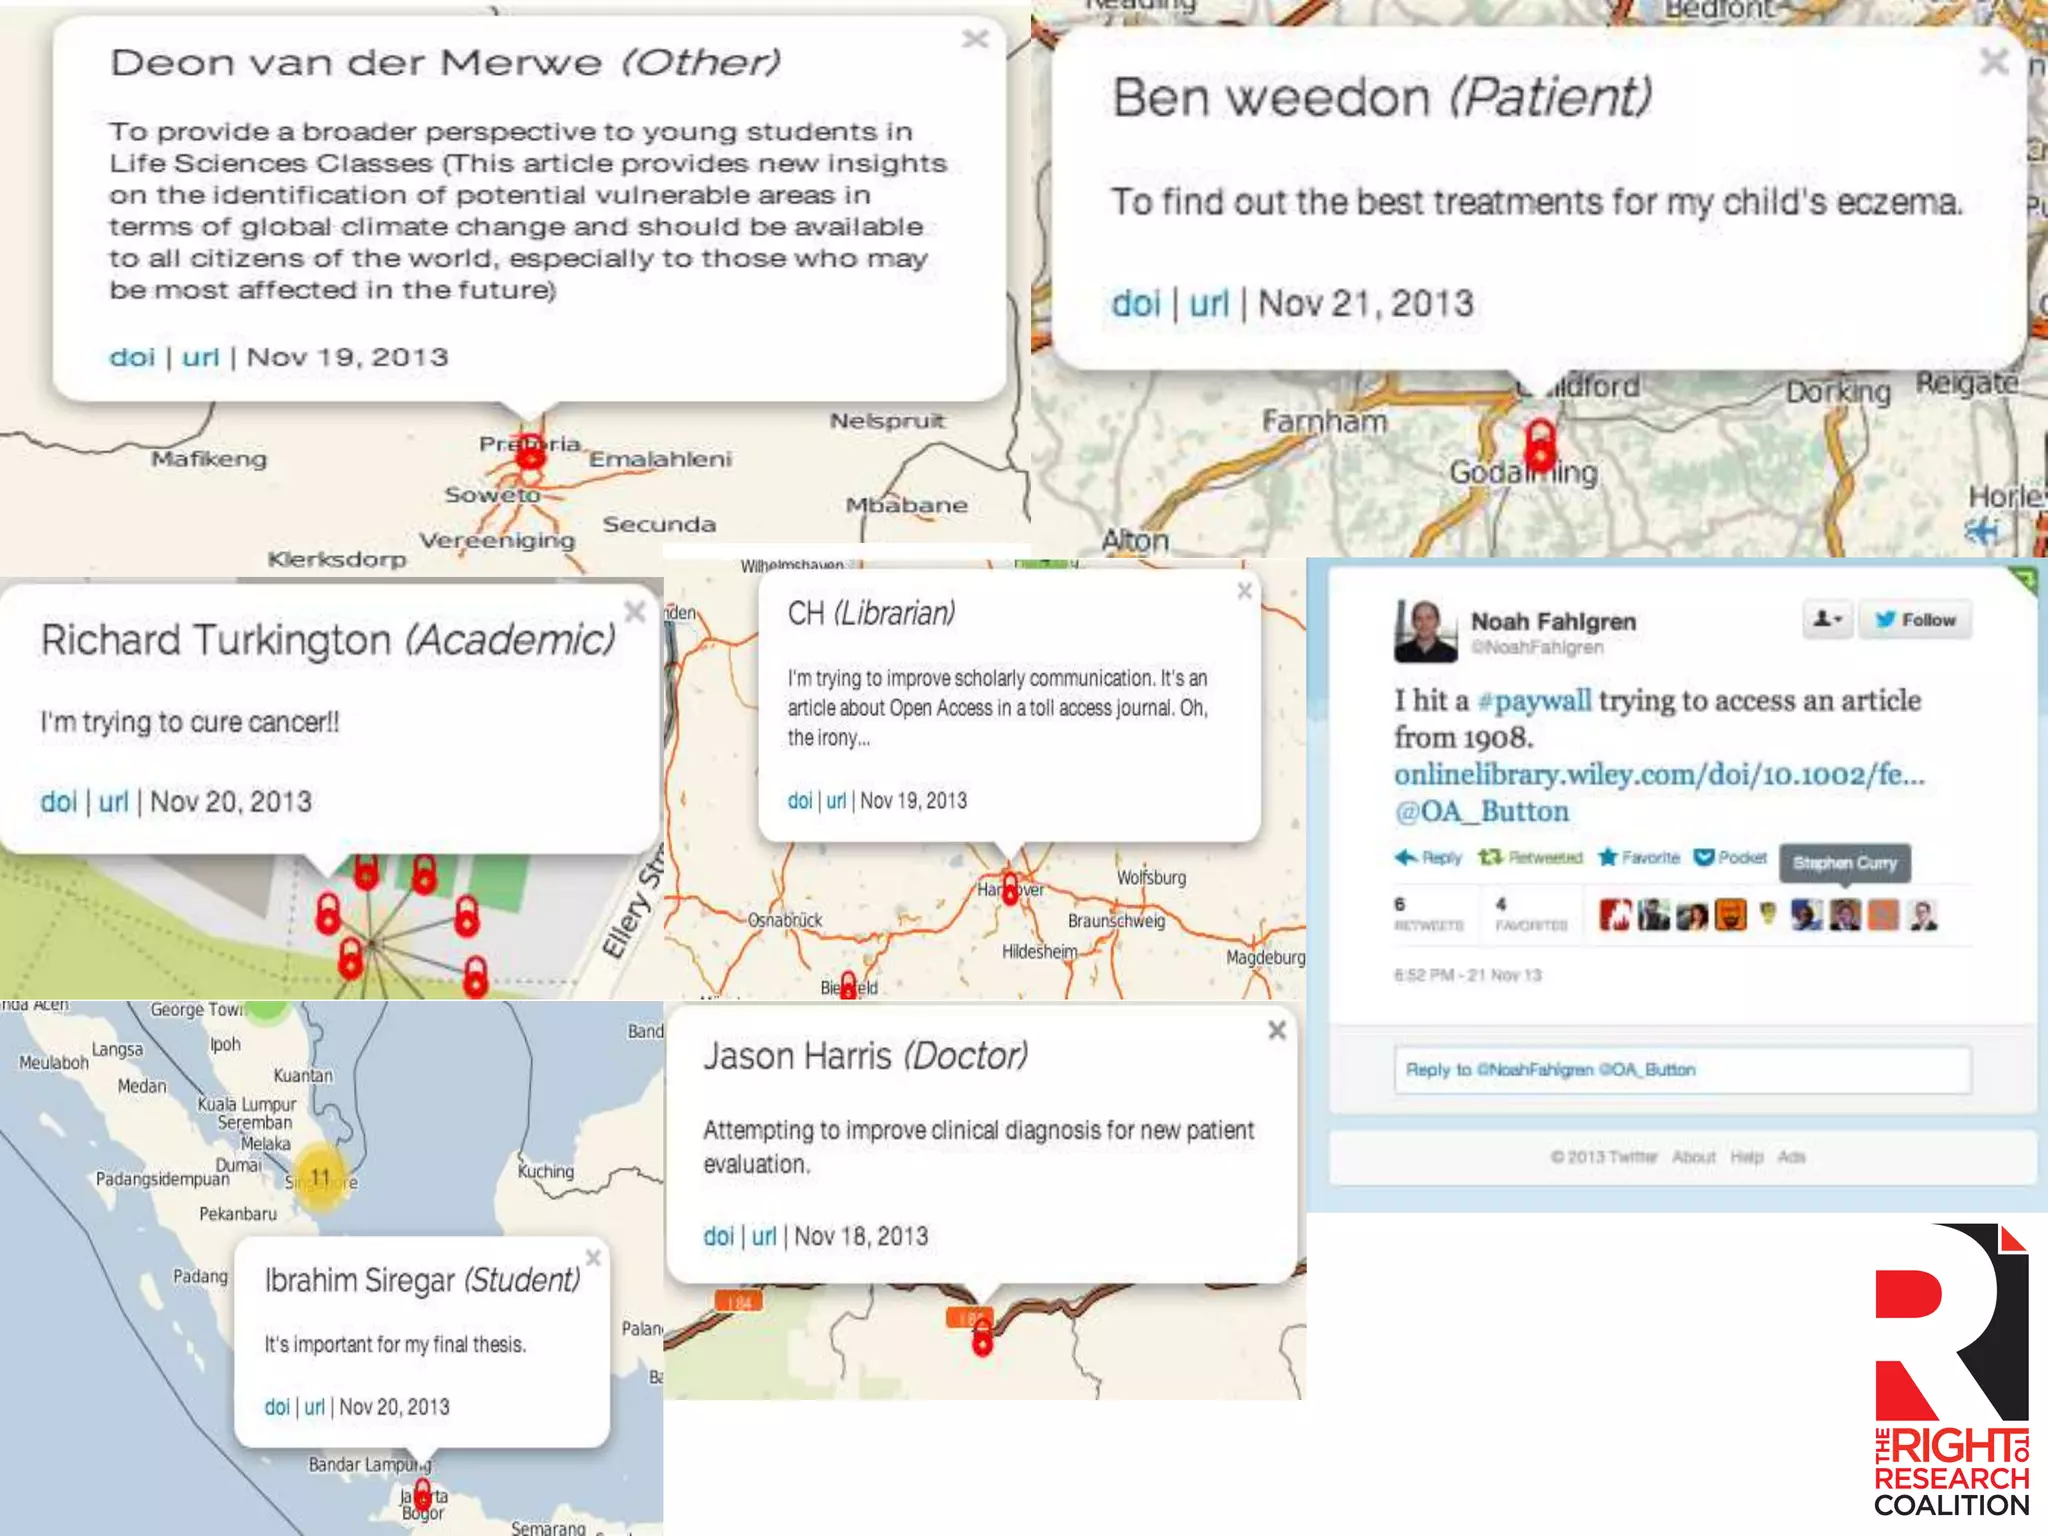Click About in Twitter footer
Viewport: 2048px width, 1536px height.
(1693, 1157)
